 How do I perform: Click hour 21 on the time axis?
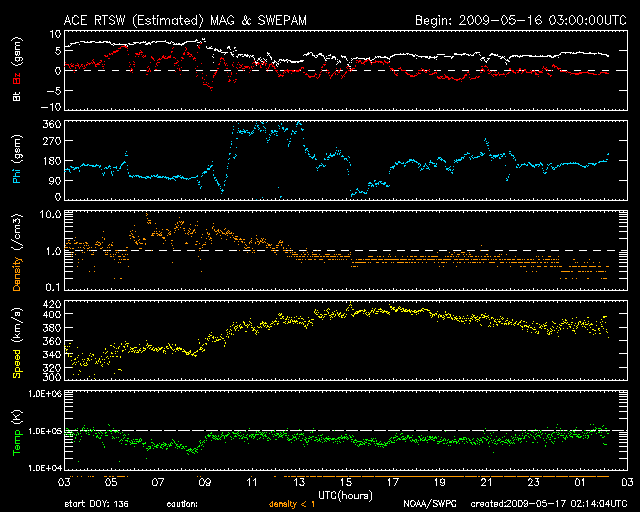(x=484, y=481)
